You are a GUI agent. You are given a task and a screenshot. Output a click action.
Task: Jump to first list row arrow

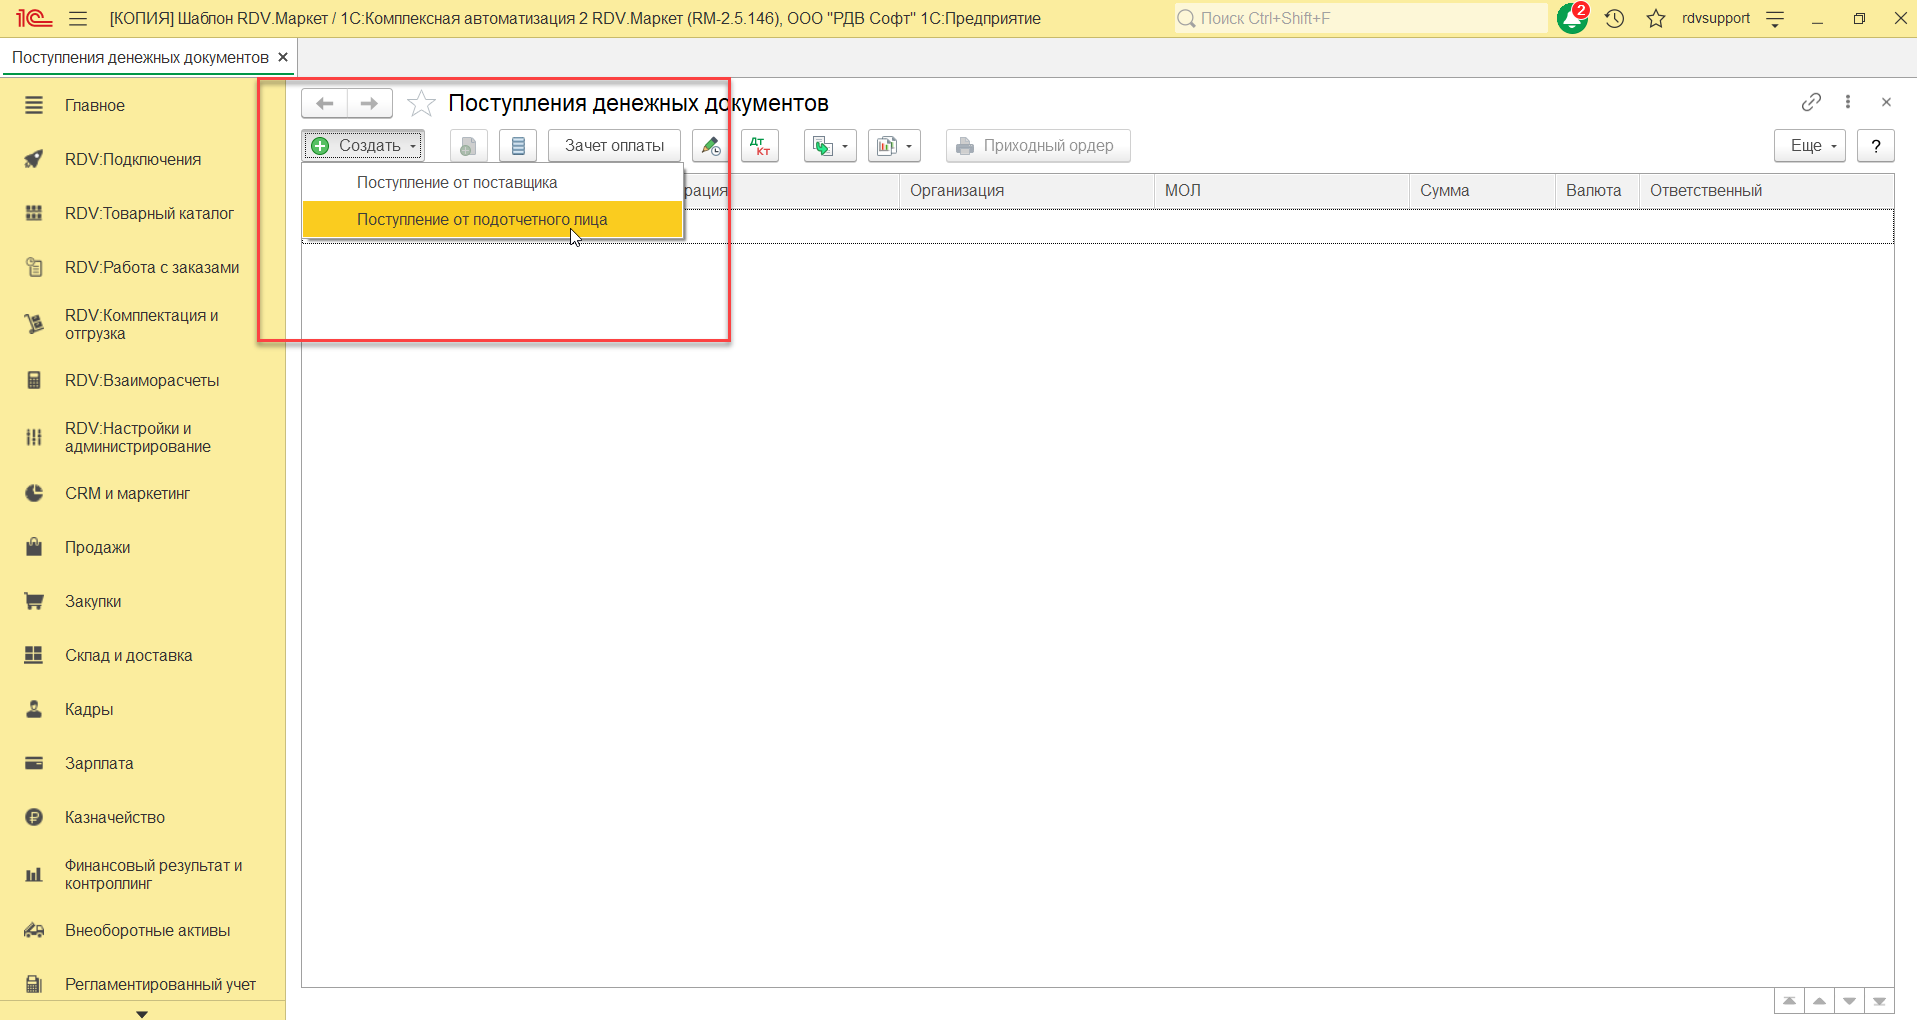(1789, 1001)
